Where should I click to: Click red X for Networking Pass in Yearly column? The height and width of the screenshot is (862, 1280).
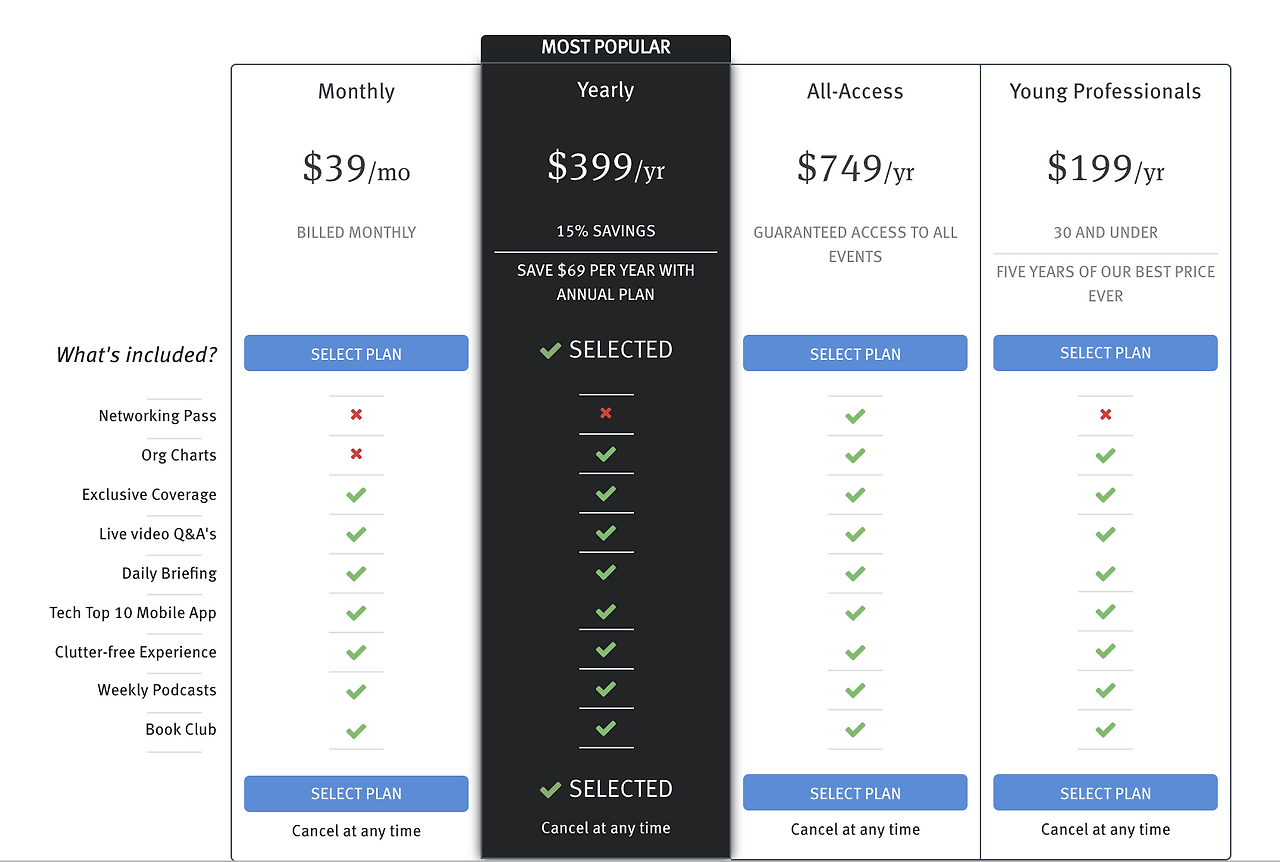[x=605, y=413]
